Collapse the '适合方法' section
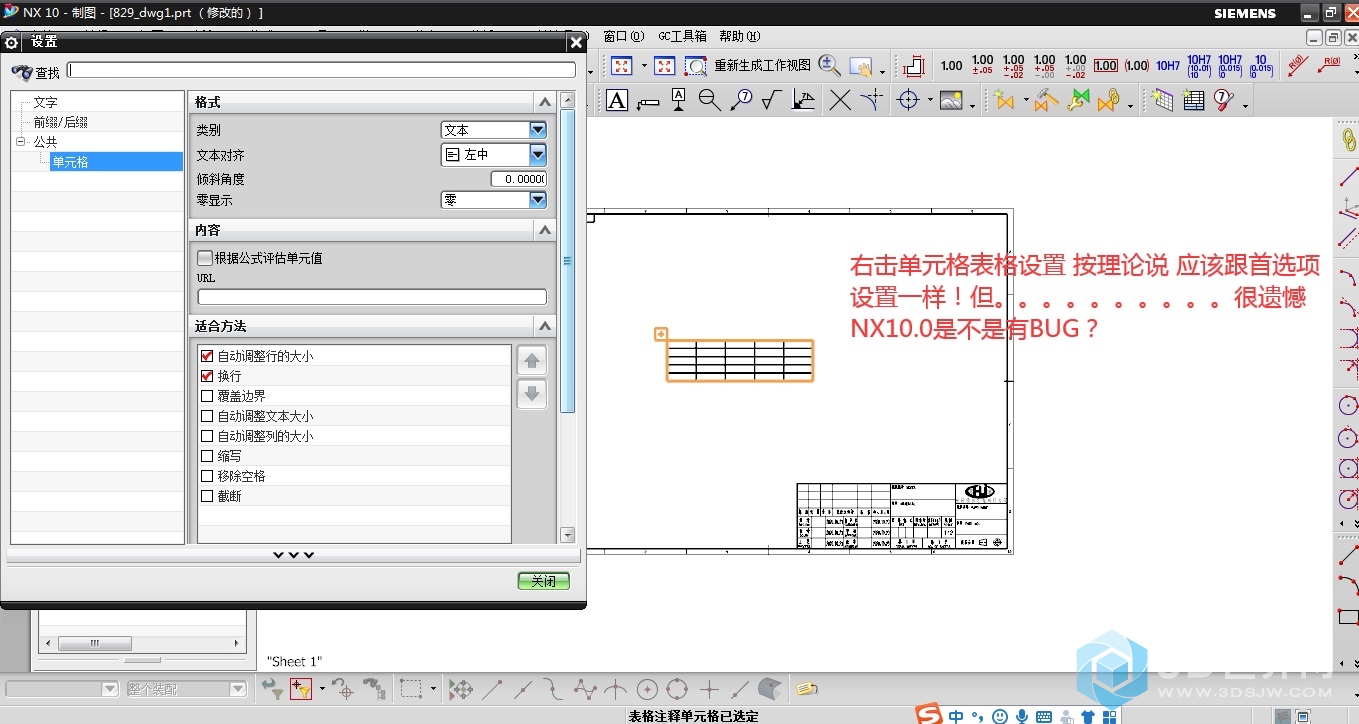Screen dimensions: 1359x724 pos(544,326)
